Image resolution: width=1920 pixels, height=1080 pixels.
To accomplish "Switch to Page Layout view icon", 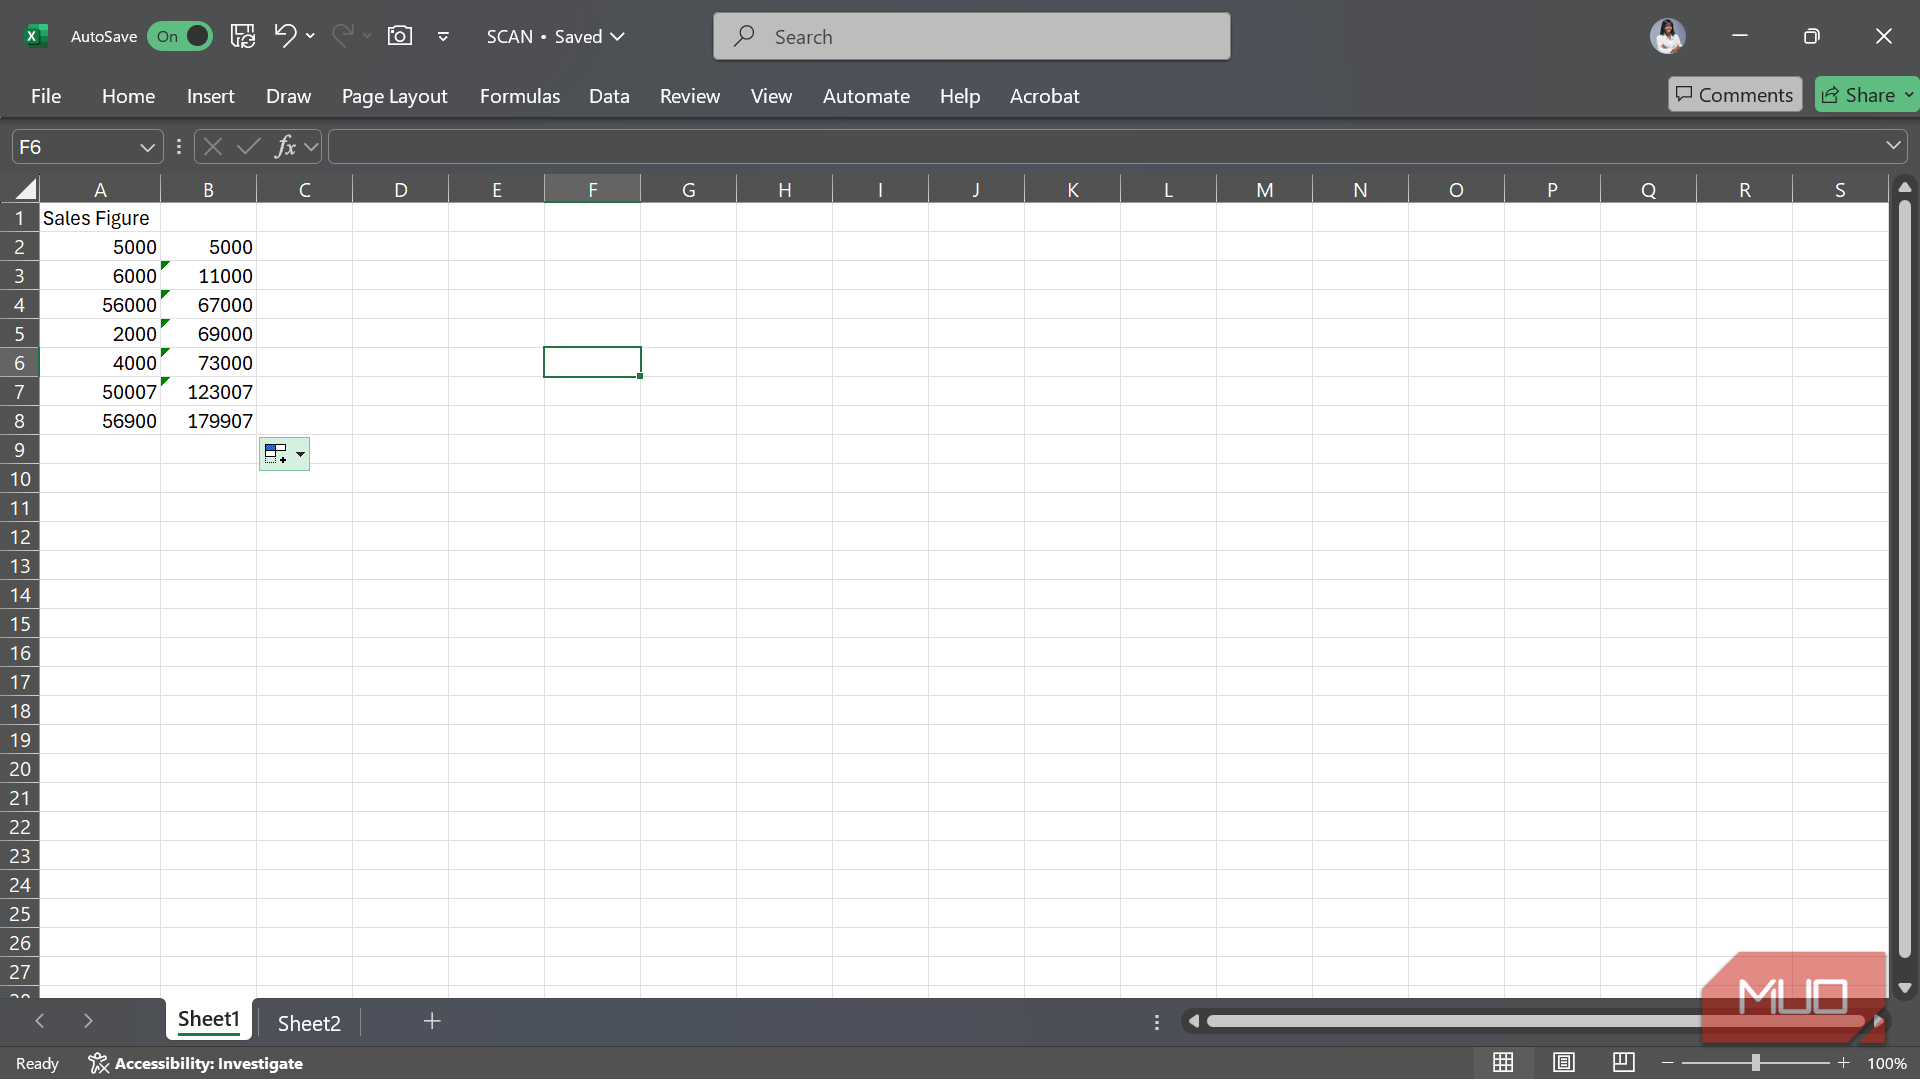I will click(x=1564, y=1062).
